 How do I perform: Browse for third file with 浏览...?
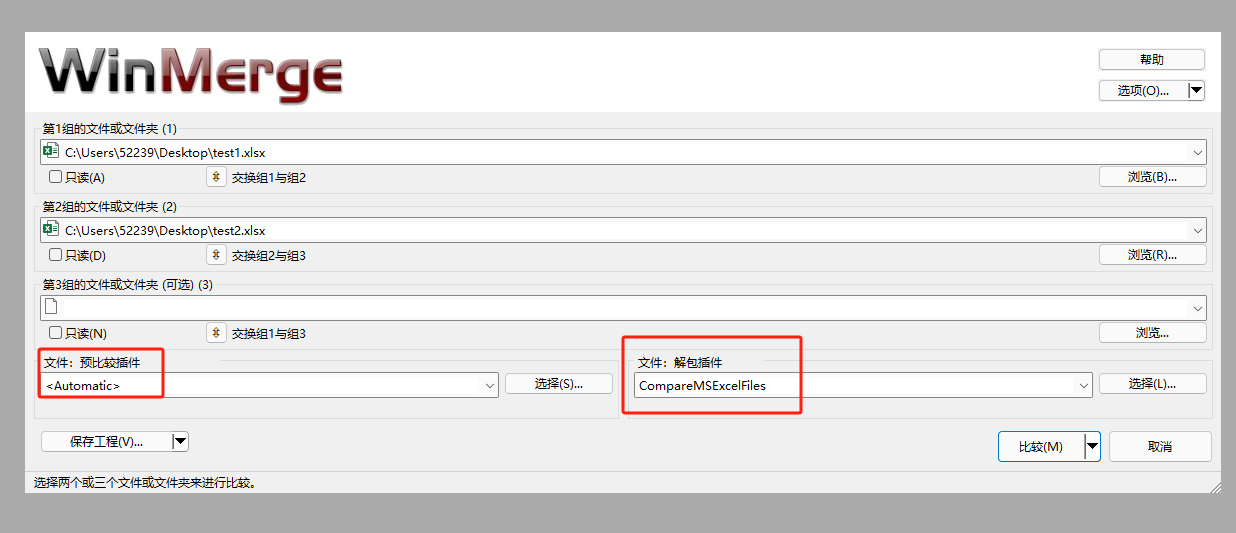1152,333
